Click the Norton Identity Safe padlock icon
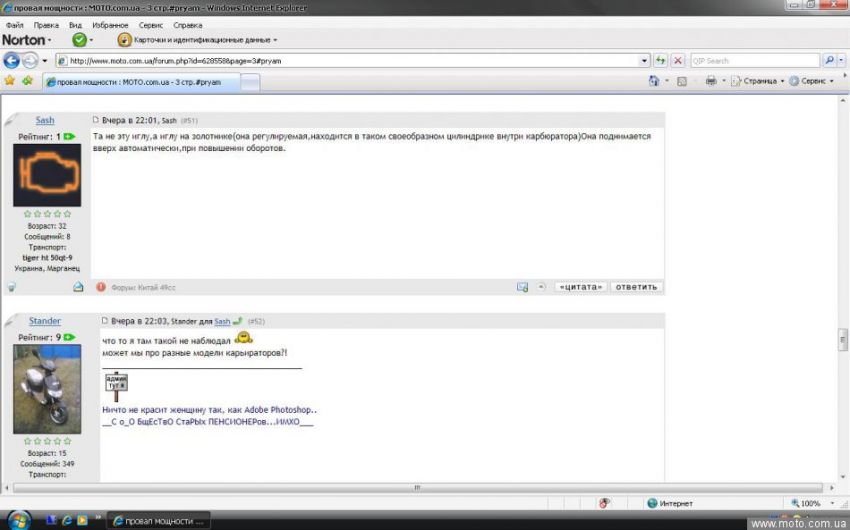 point(124,40)
